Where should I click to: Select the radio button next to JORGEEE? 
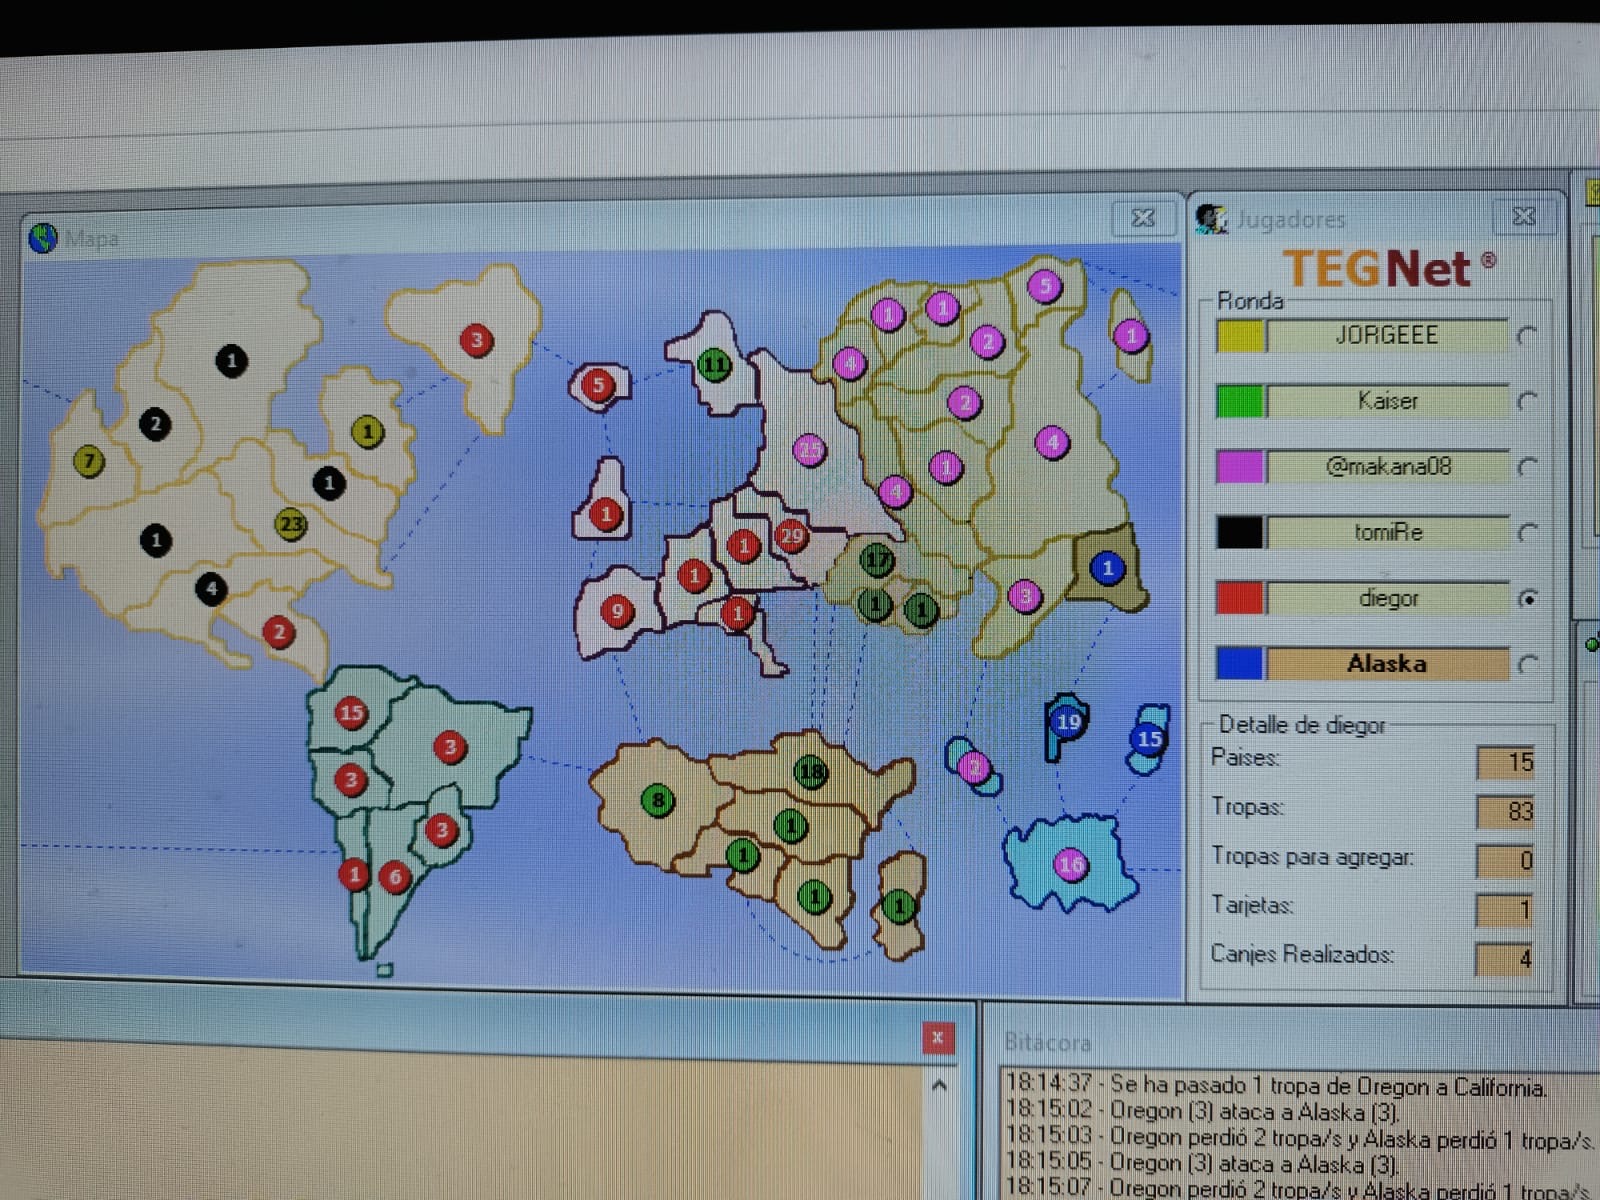(1527, 336)
